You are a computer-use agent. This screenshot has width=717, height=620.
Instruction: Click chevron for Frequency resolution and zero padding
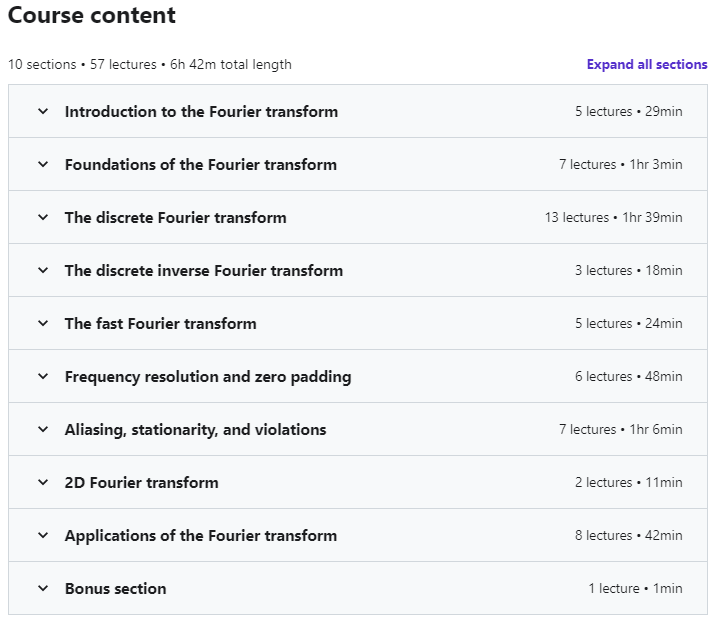click(43, 377)
